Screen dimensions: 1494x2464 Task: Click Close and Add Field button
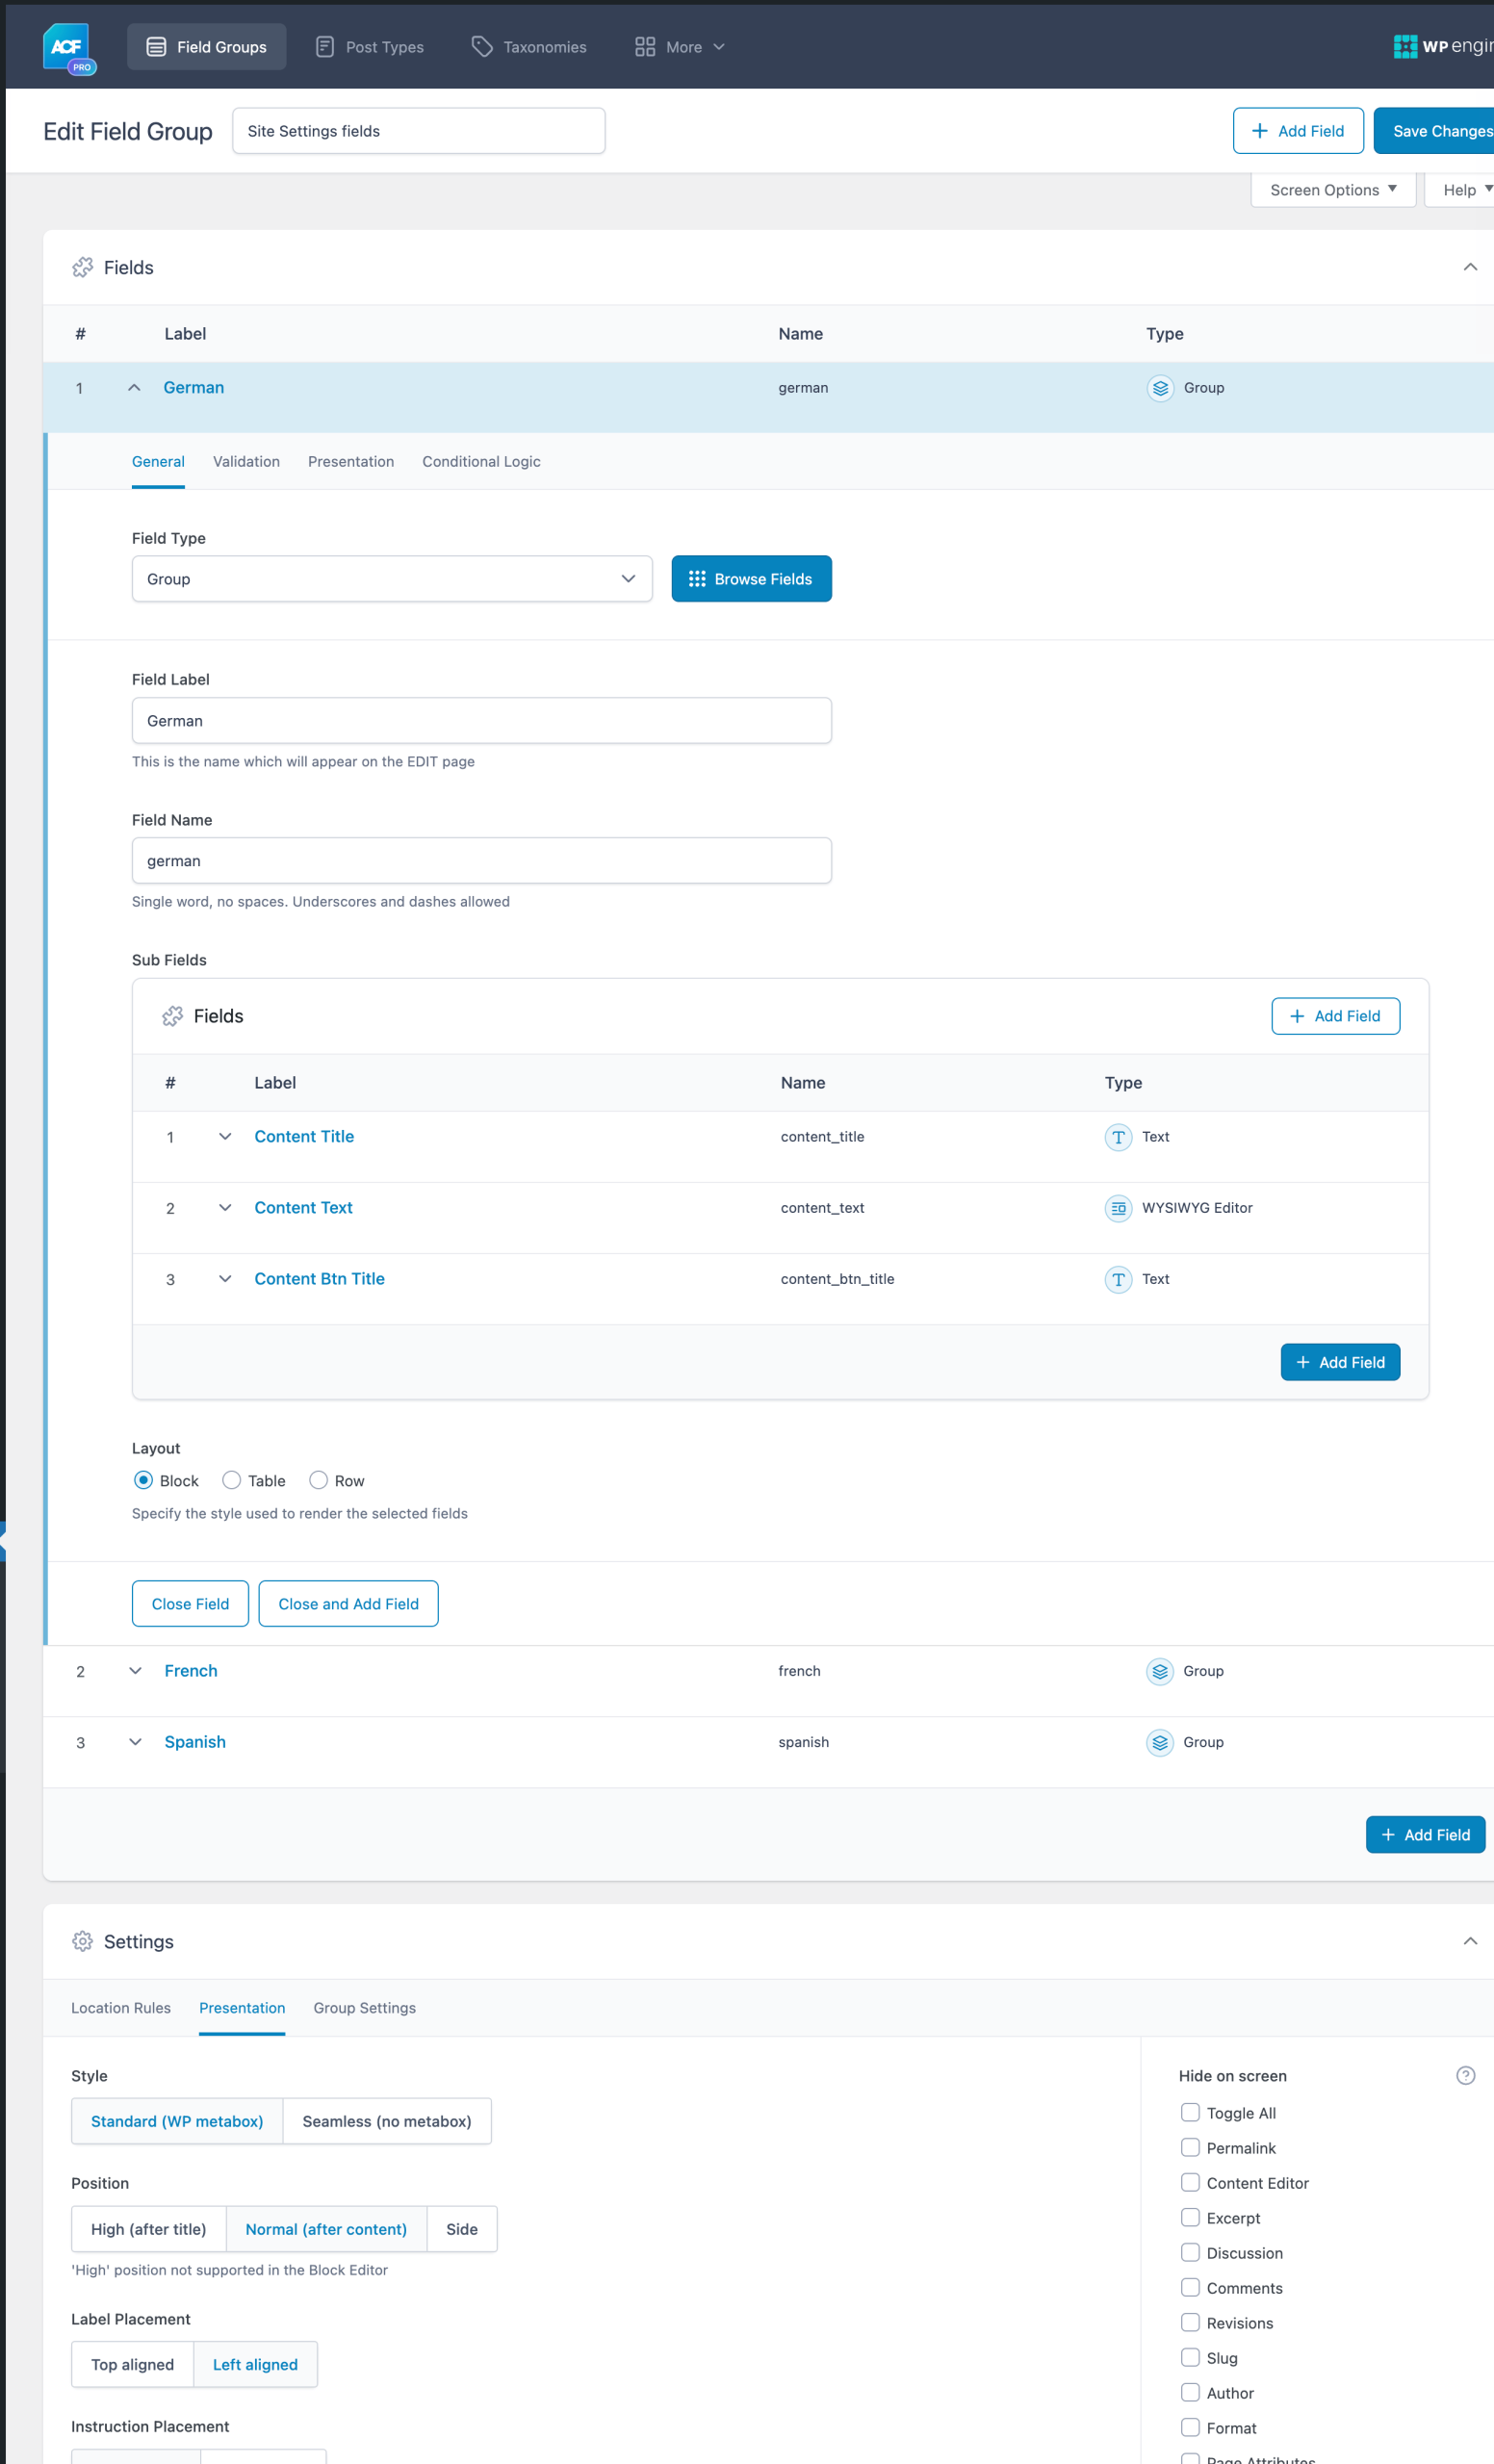tap(348, 1604)
